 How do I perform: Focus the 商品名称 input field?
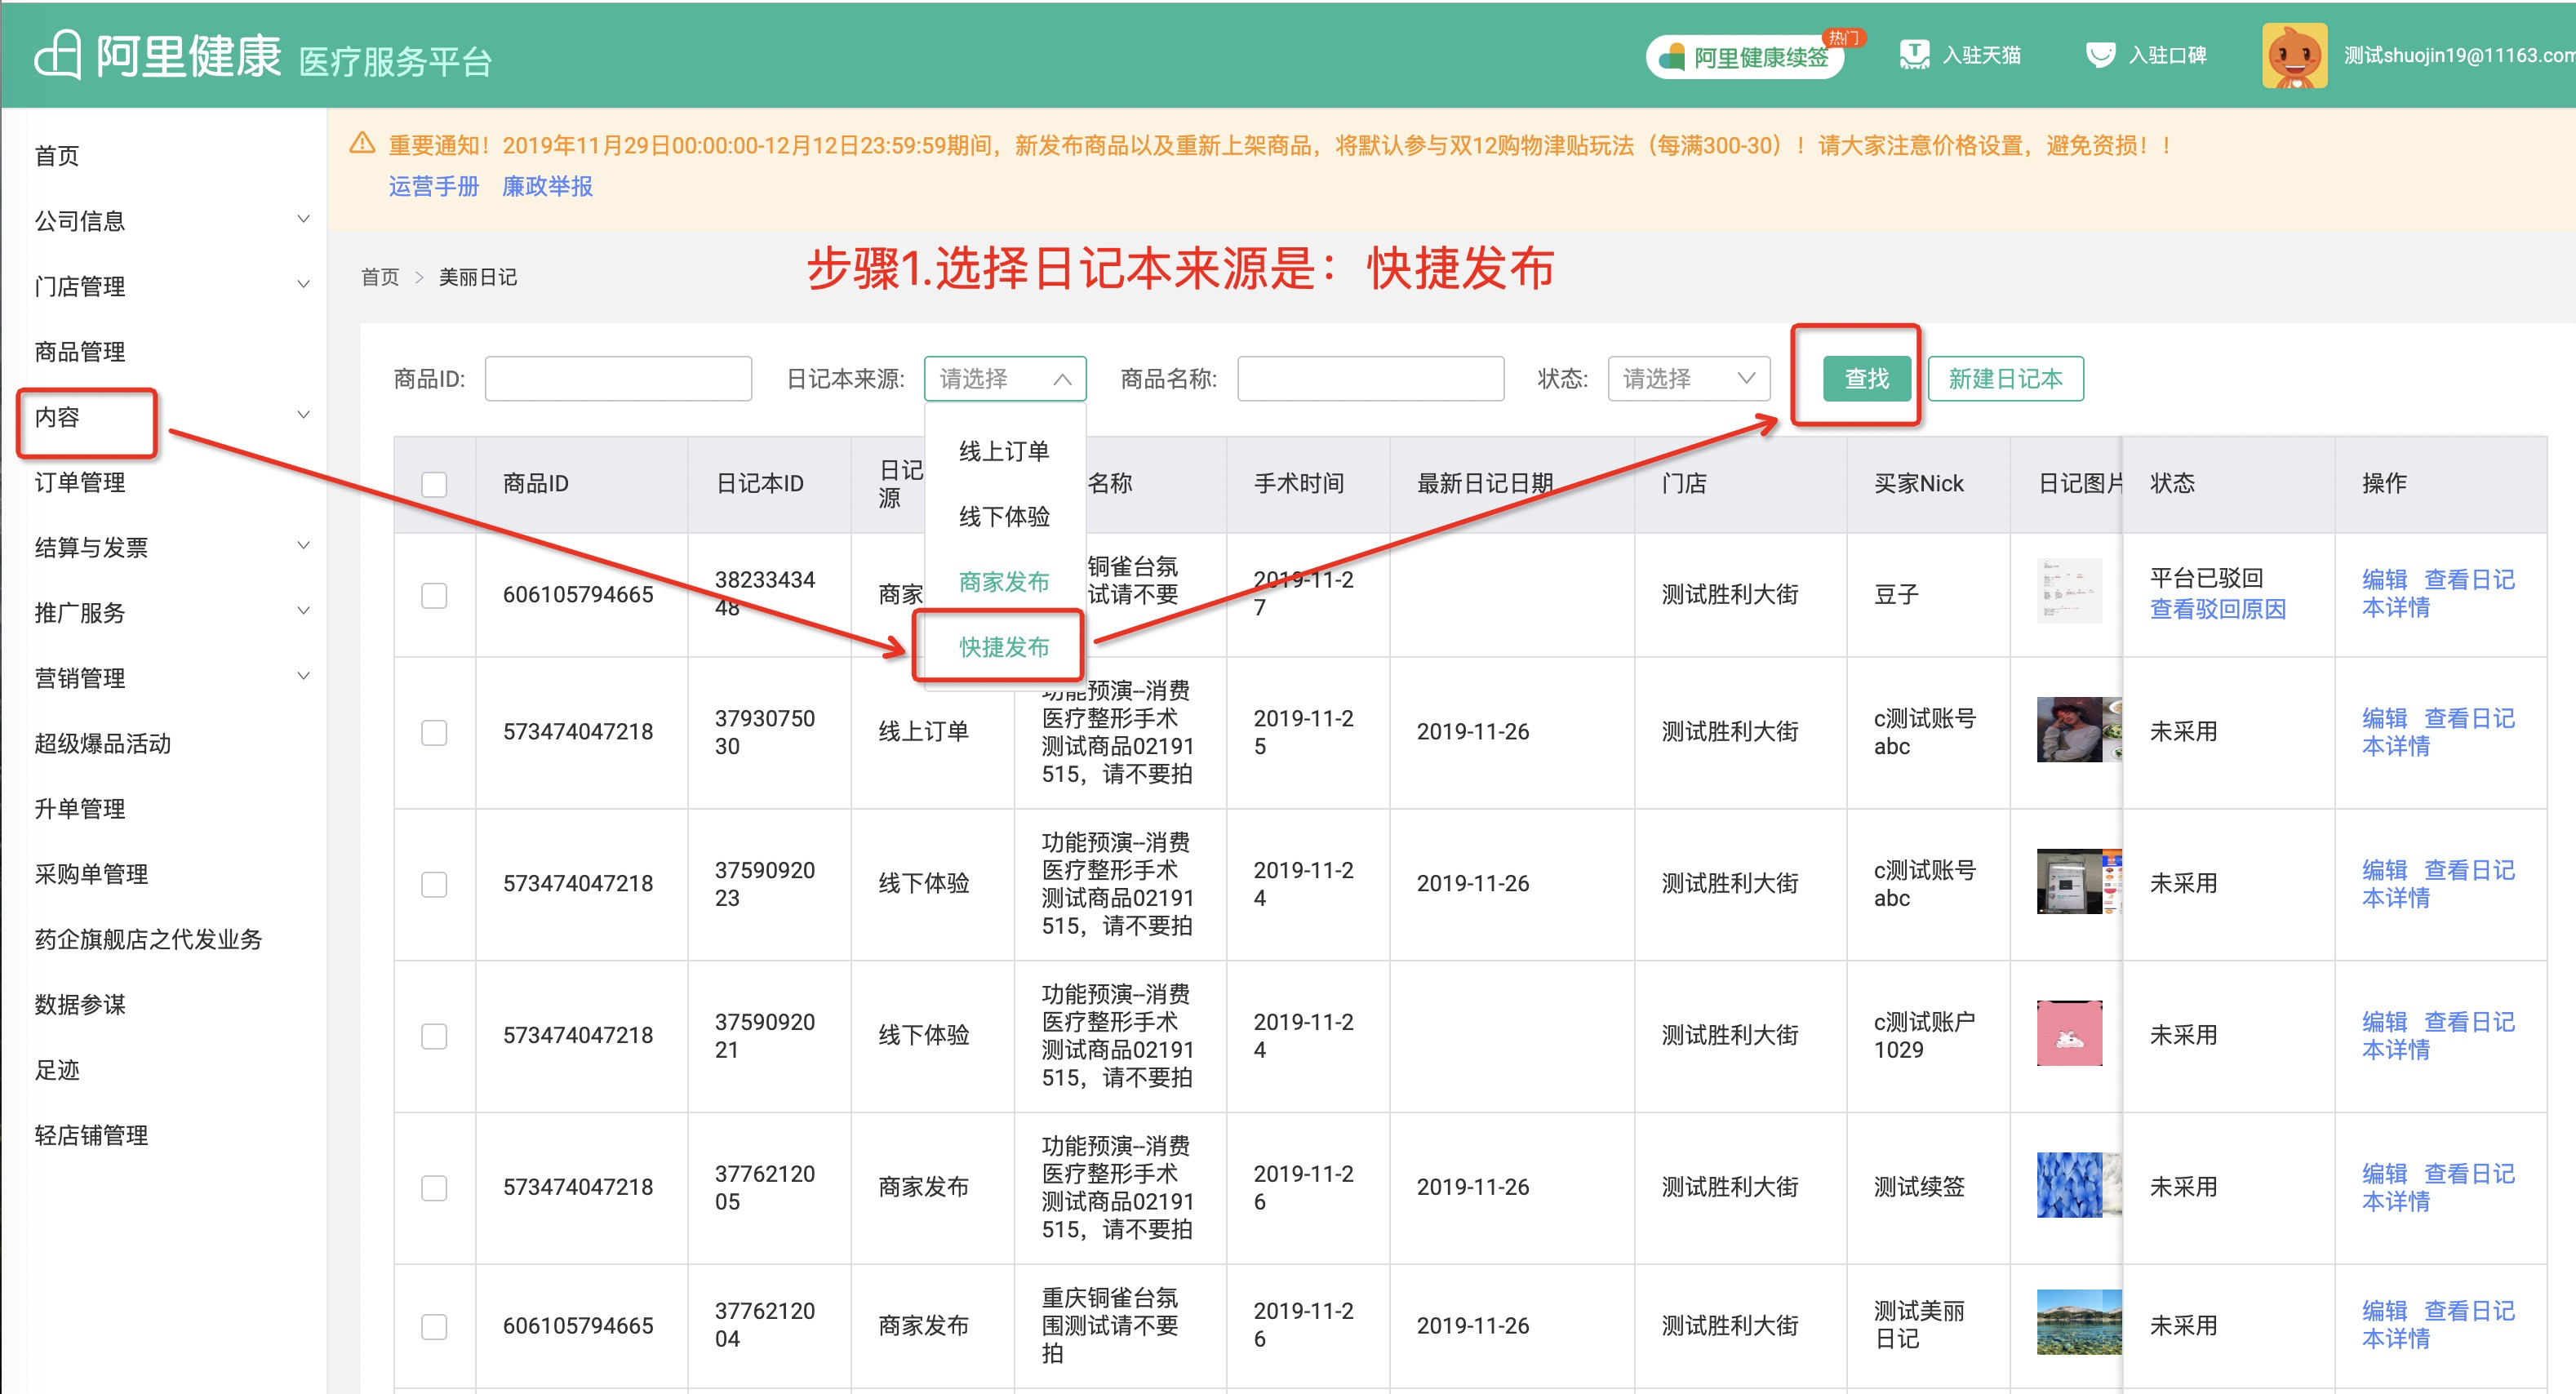1370,379
